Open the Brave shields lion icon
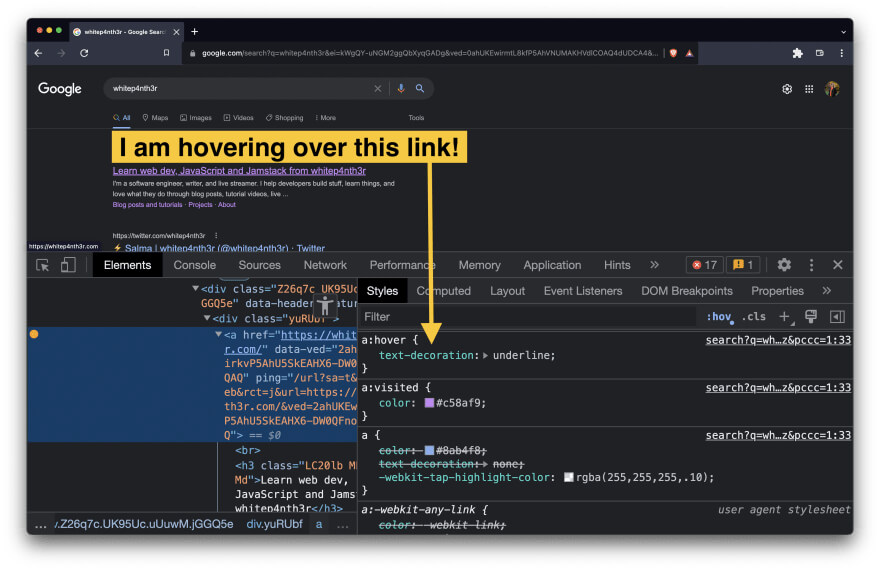Image resolution: width=880 pixels, height=570 pixels. point(673,53)
